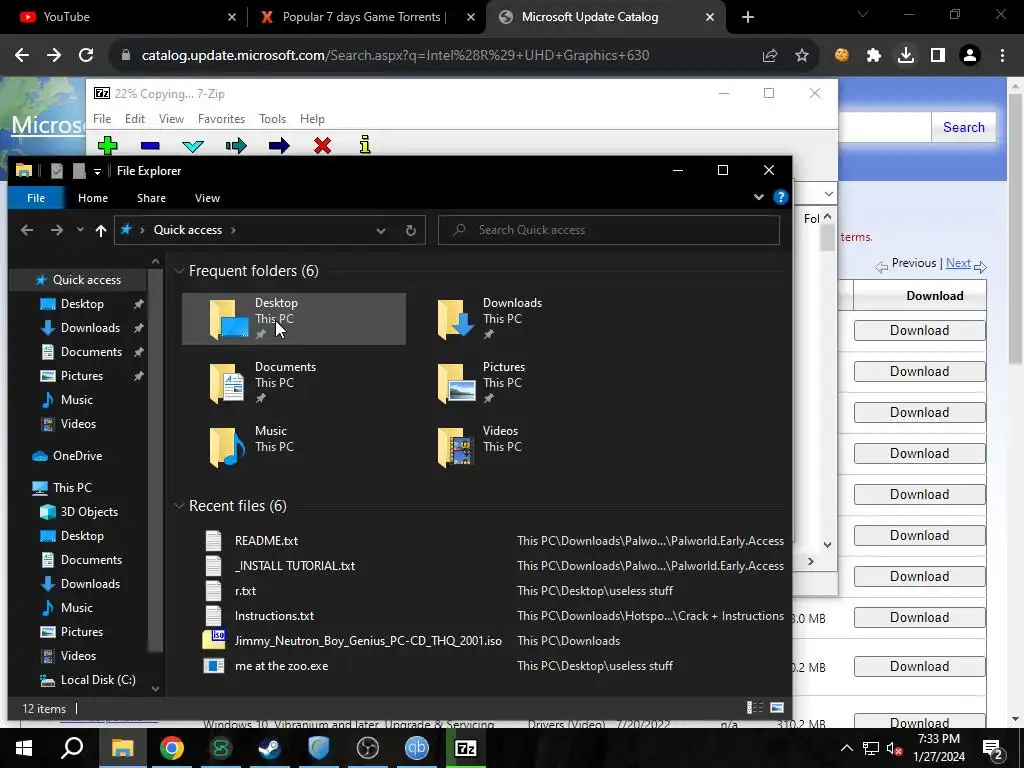Open the Share ribbon tab
Viewport: 1024px width, 768px height.
point(152,198)
